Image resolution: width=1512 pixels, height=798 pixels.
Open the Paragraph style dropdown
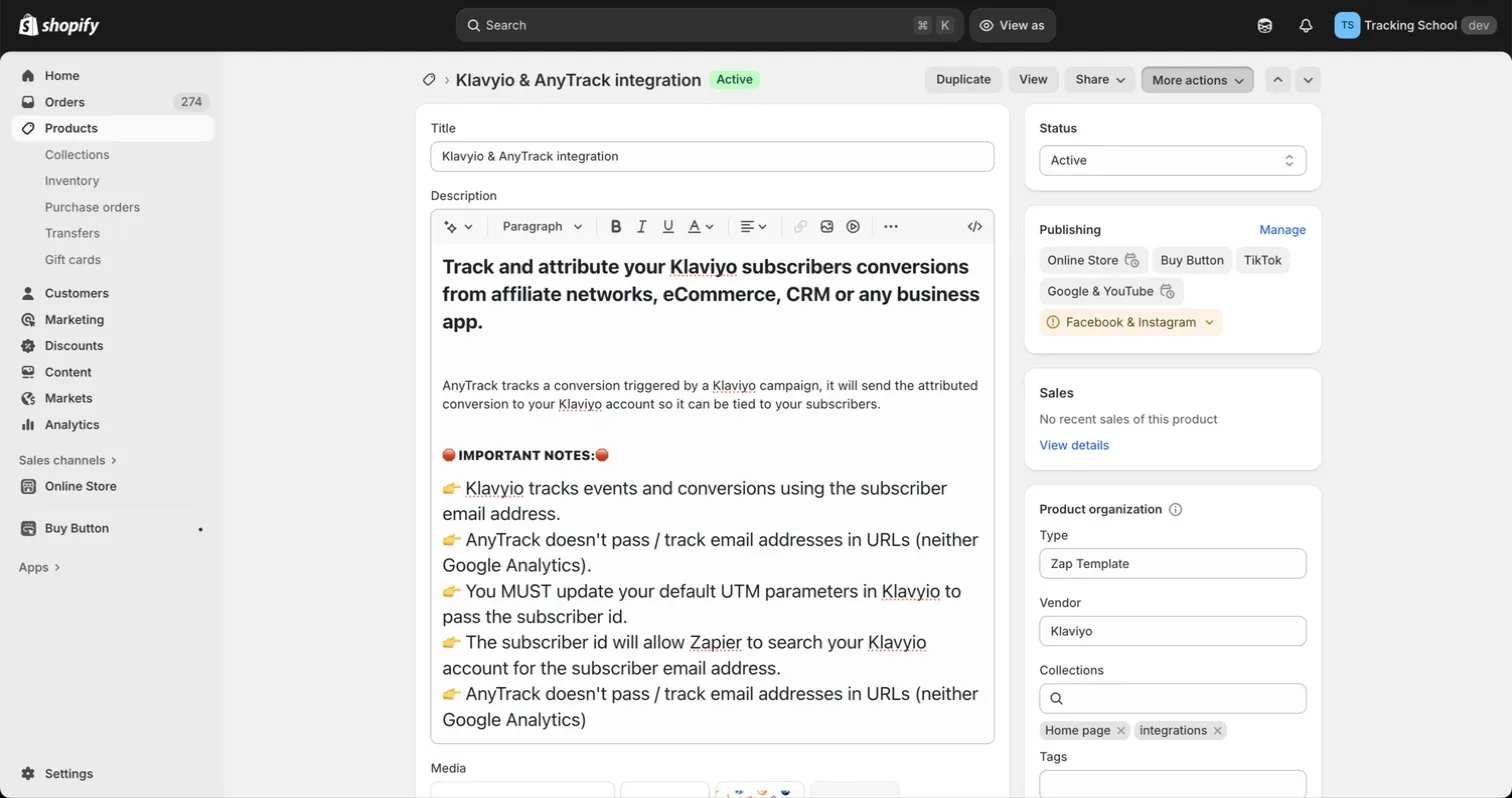[x=542, y=227]
